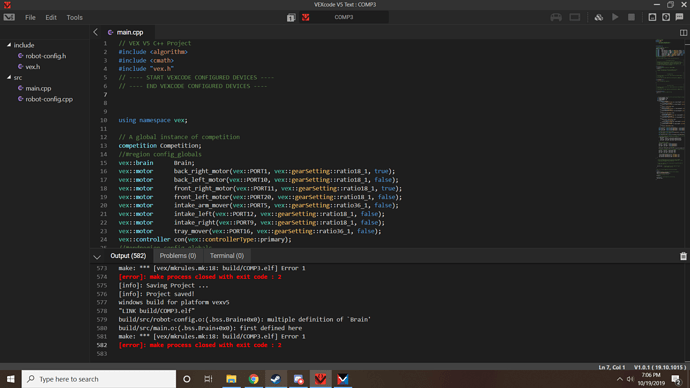
Task: Stop the program with the stop button
Action: (631, 17)
